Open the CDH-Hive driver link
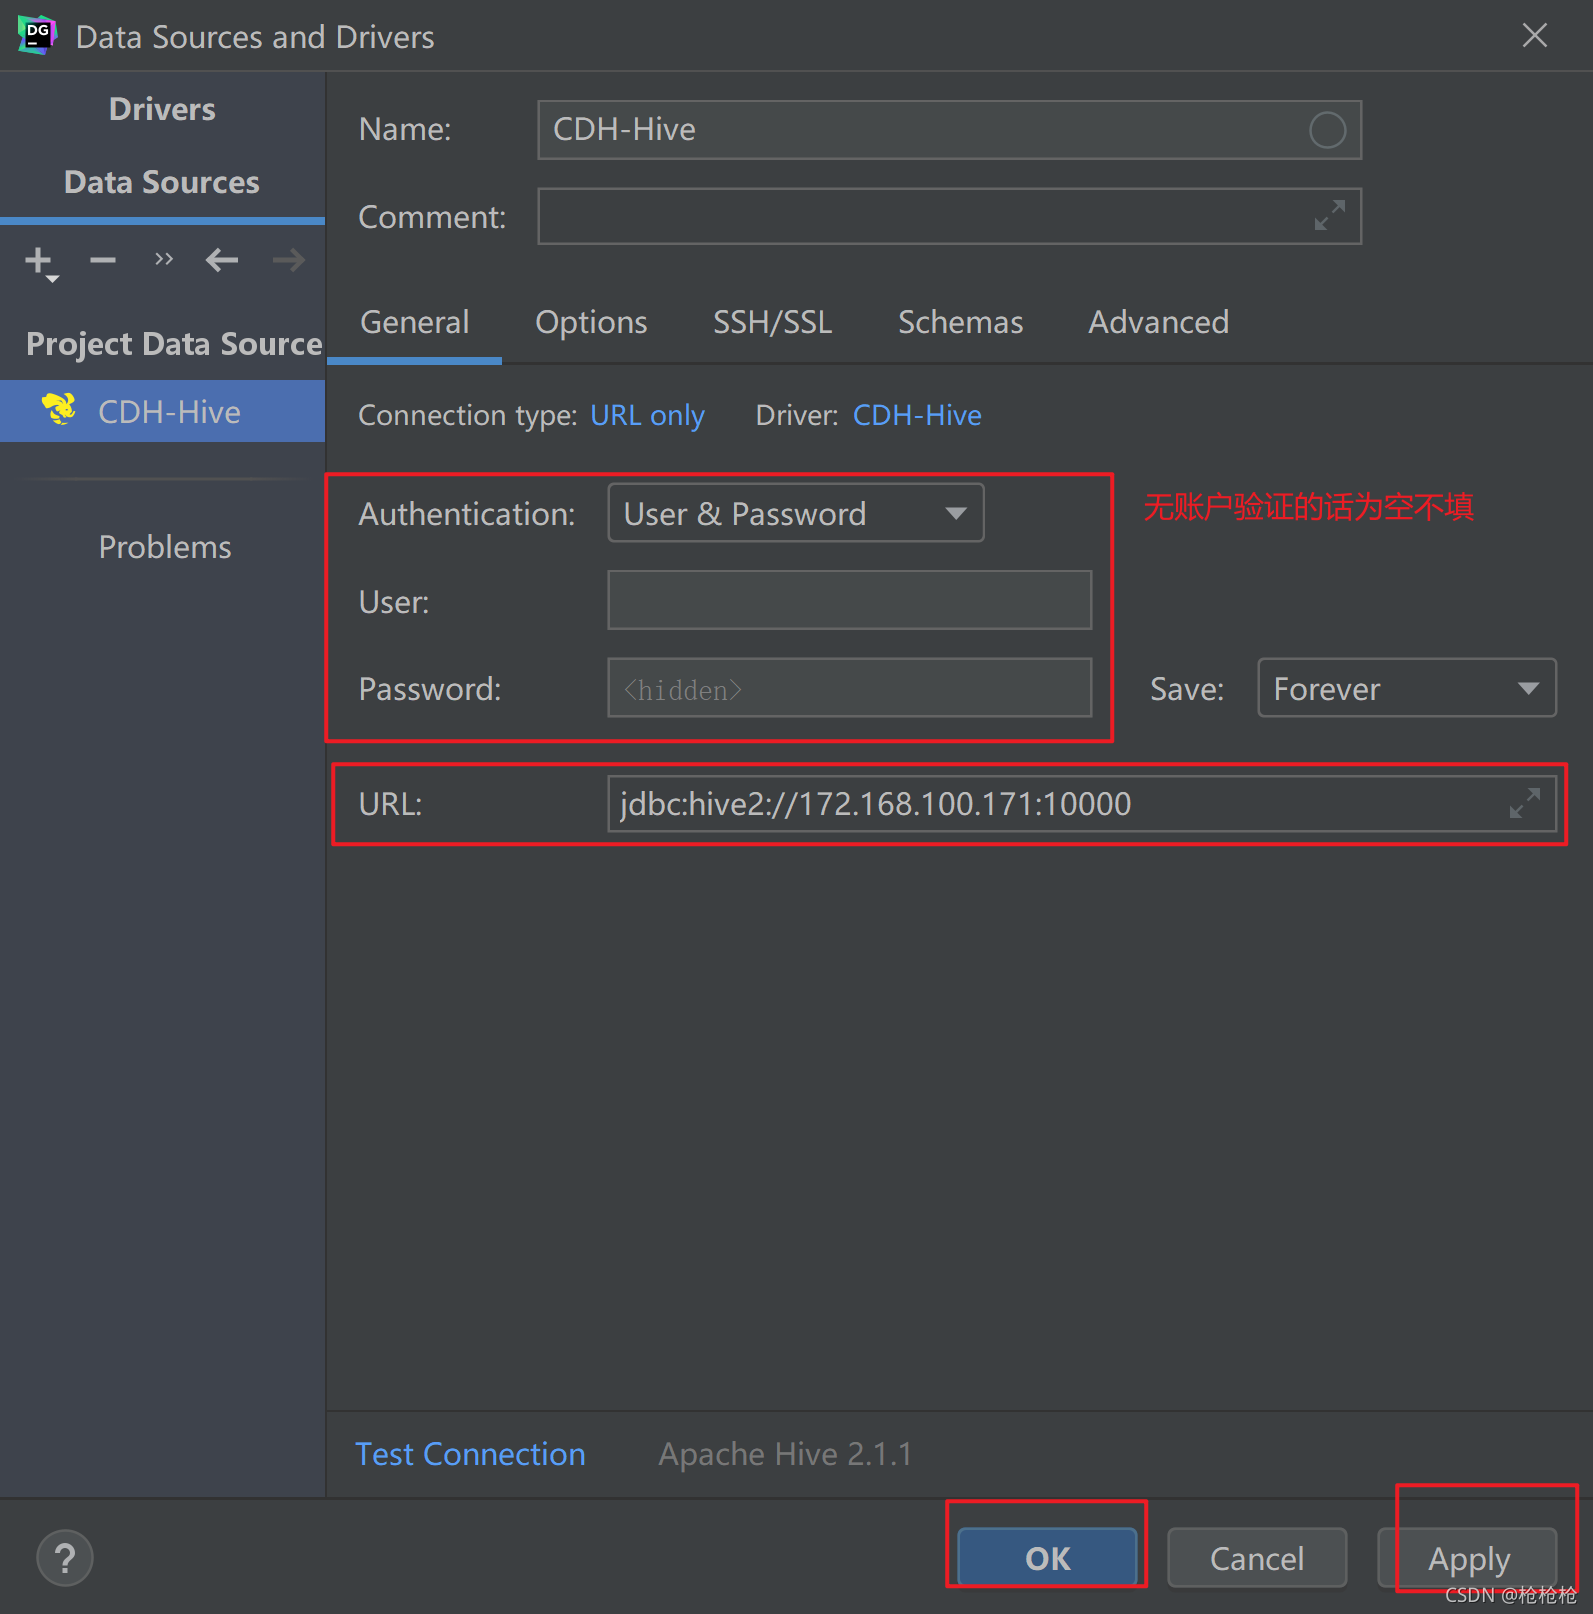Image resolution: width=1593 pixels, height=1614 pixels. [x=917, y=415]
